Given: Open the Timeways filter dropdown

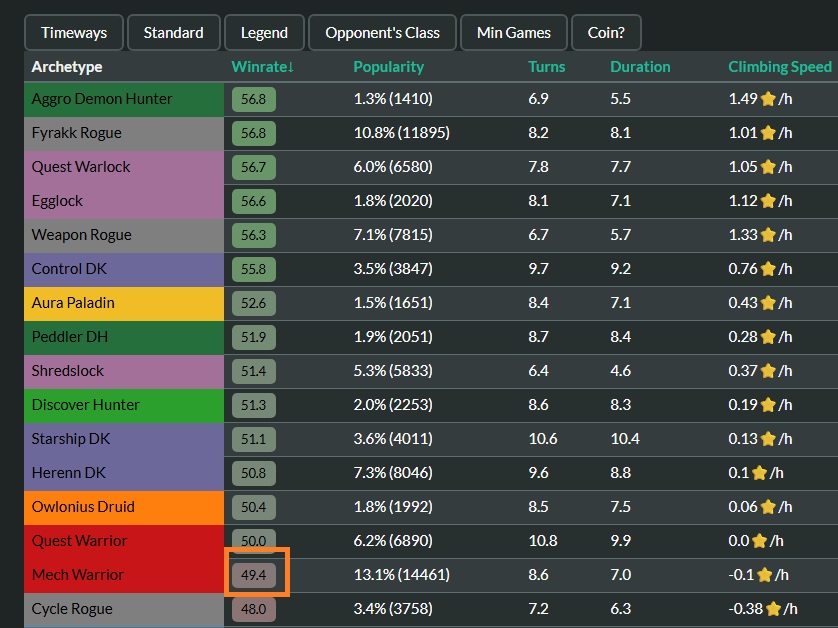Looking at the screenshot, I should [x=74, y=33].
